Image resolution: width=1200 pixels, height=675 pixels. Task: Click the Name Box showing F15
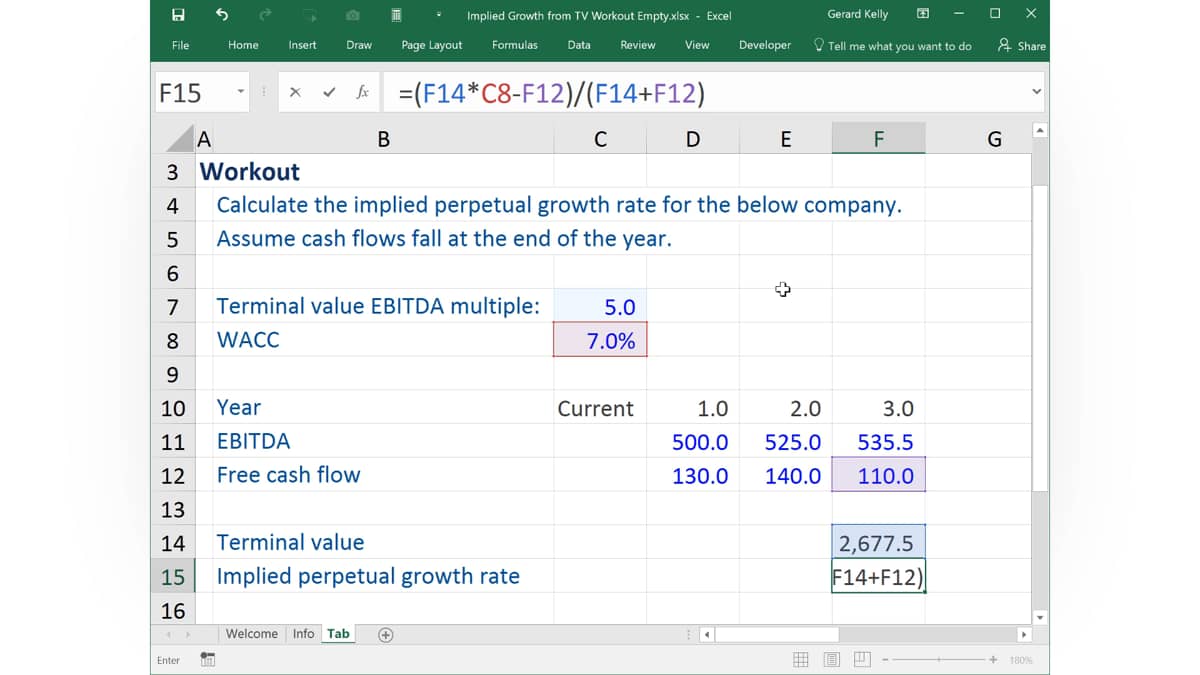point(193,93)
